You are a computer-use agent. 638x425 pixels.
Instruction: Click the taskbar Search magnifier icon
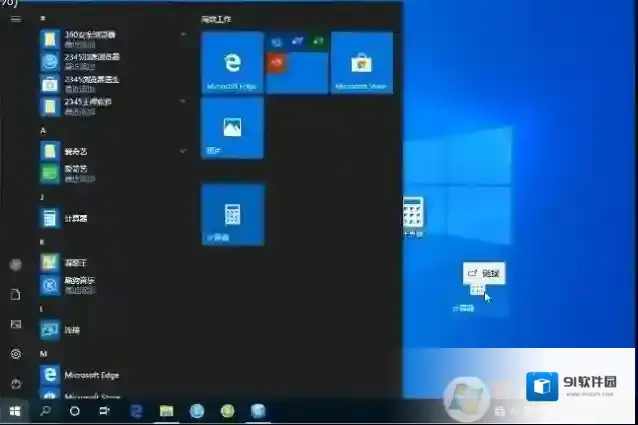(x=45, y=411)
